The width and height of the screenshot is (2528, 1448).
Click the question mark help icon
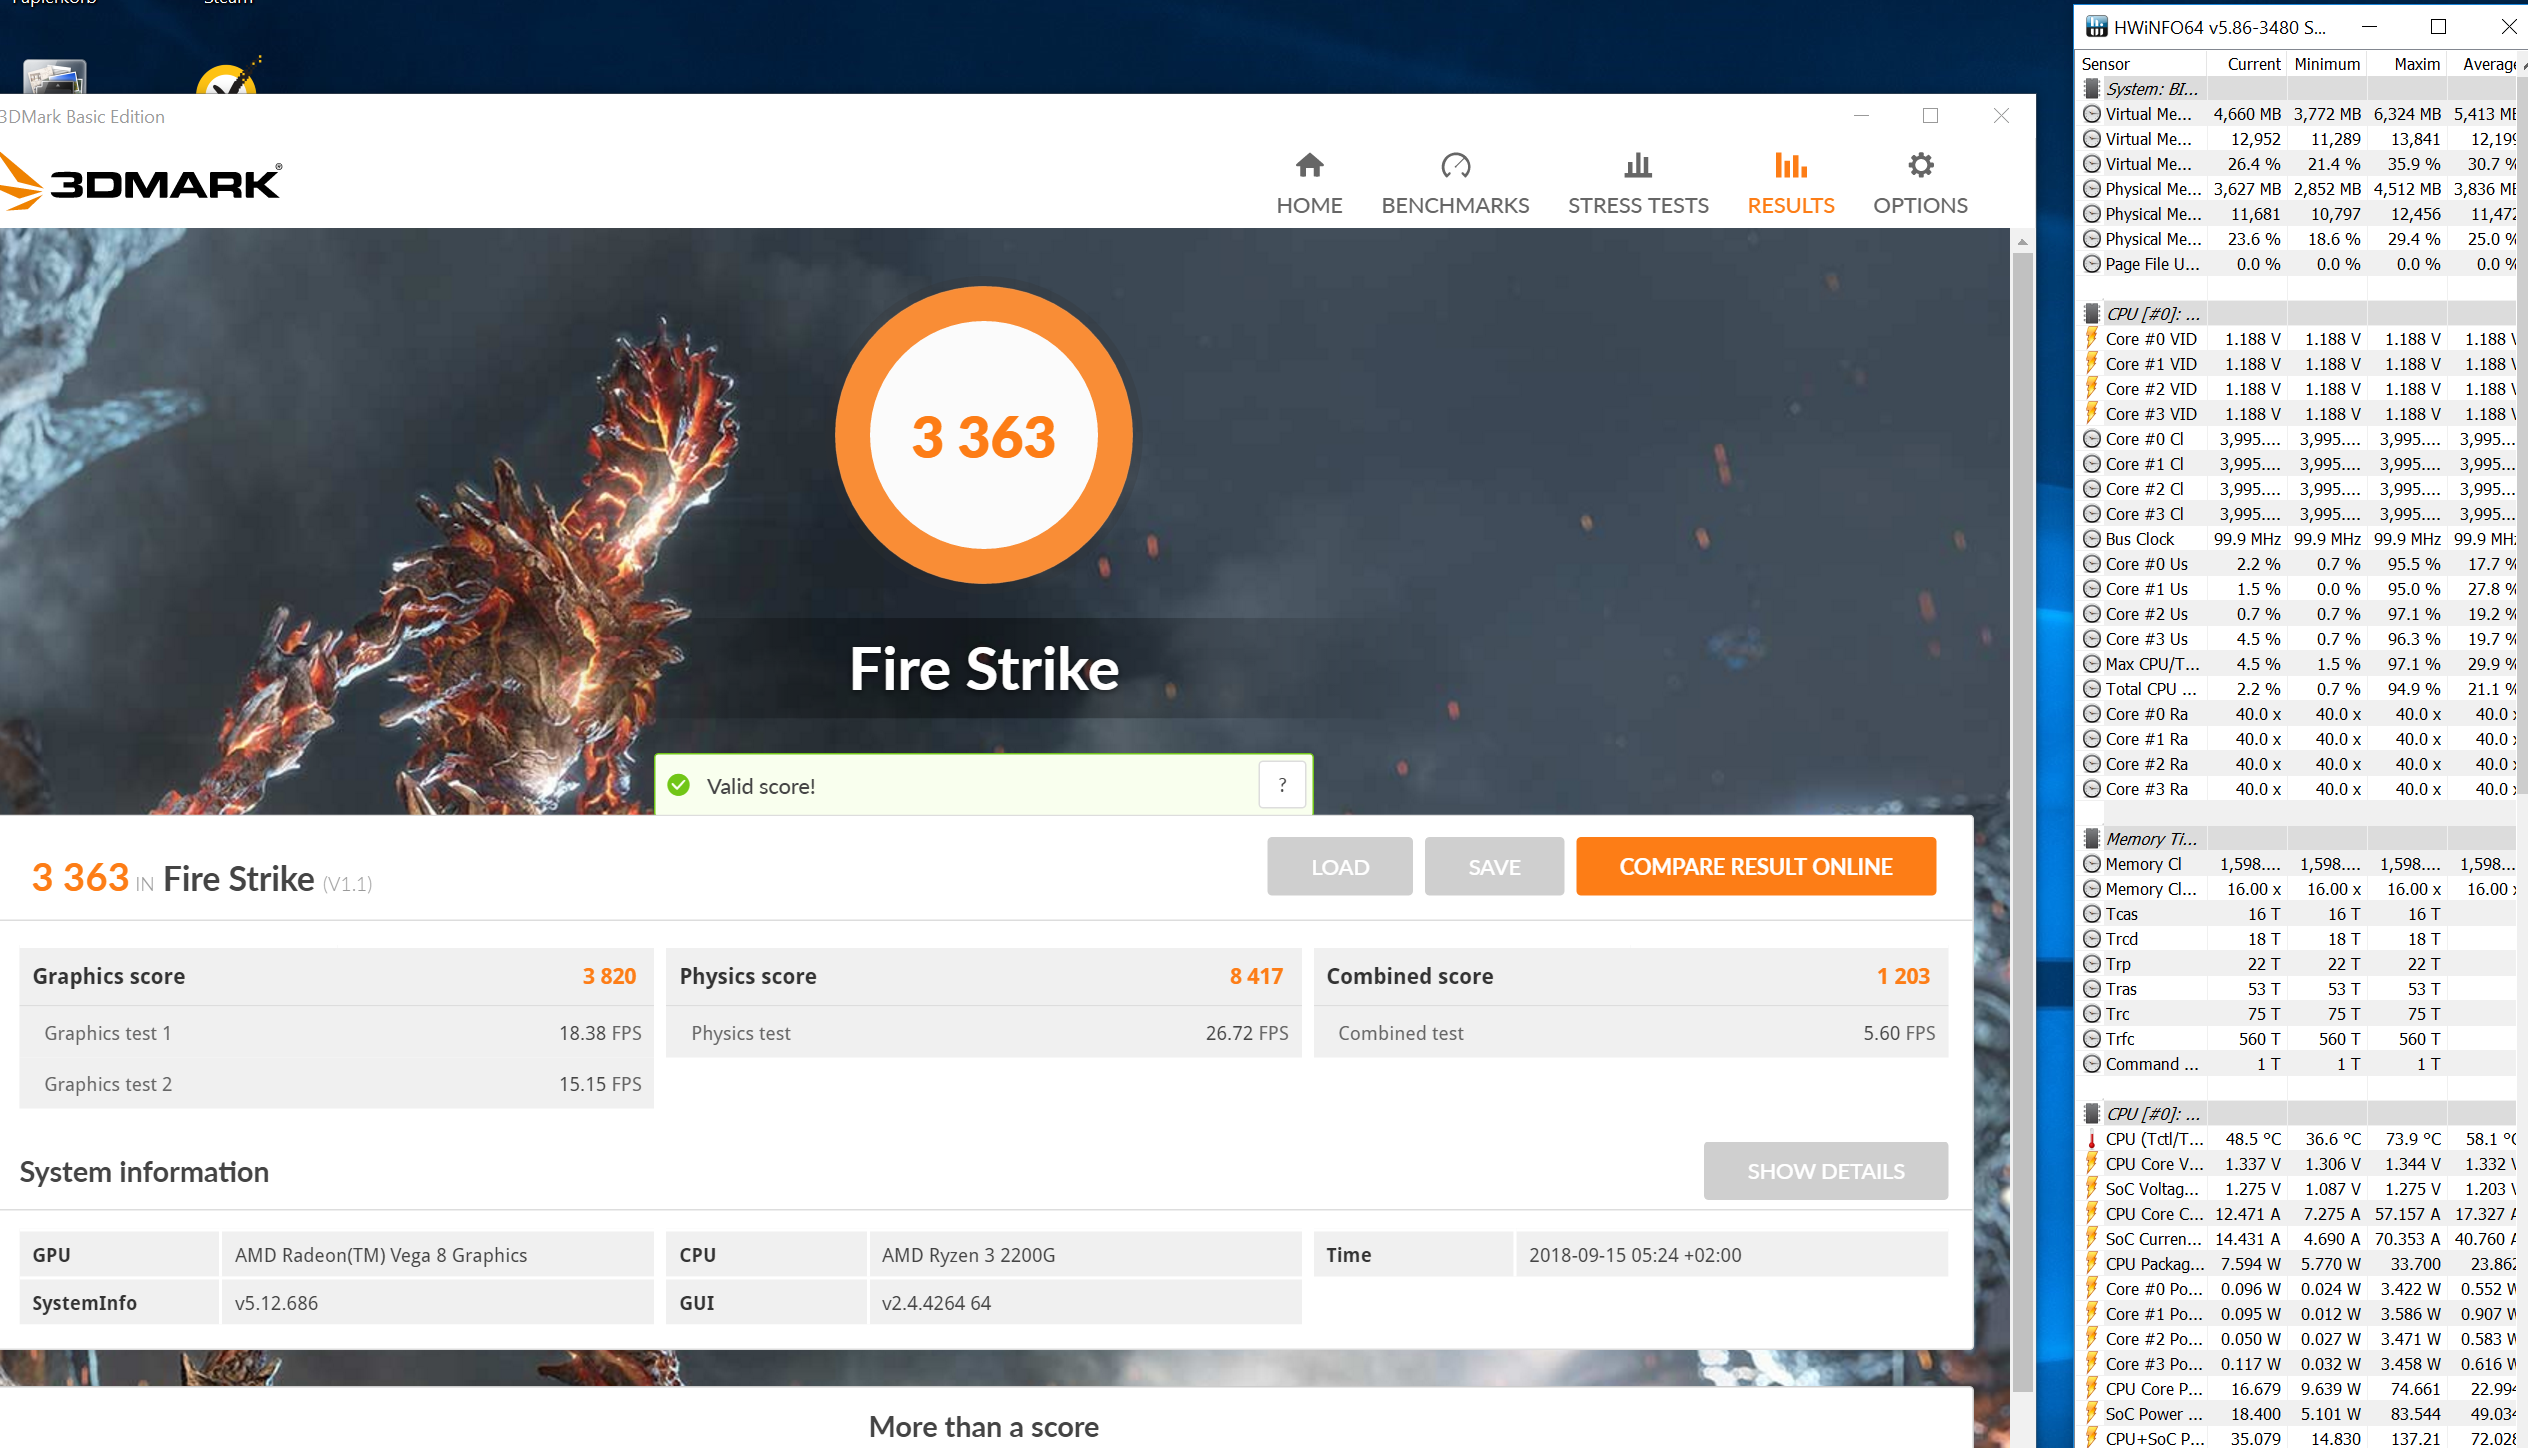(x=1282, y=786)
